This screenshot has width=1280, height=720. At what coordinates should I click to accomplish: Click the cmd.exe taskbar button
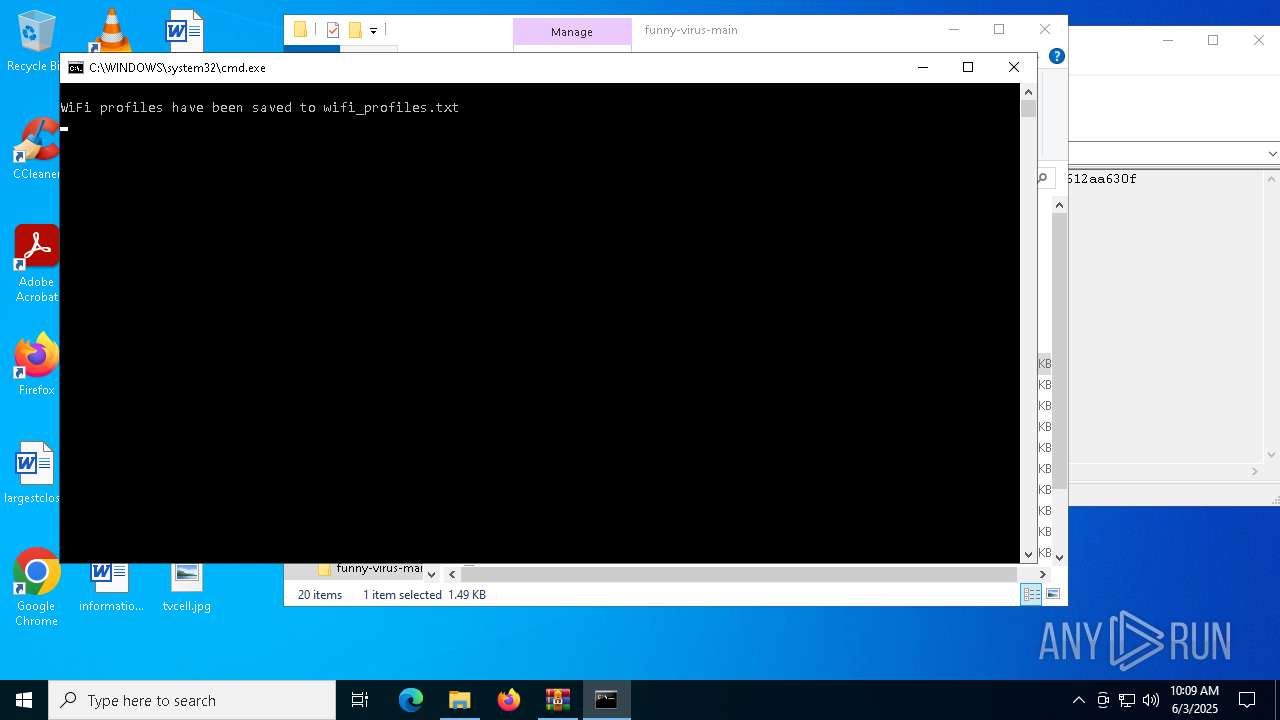606,700
